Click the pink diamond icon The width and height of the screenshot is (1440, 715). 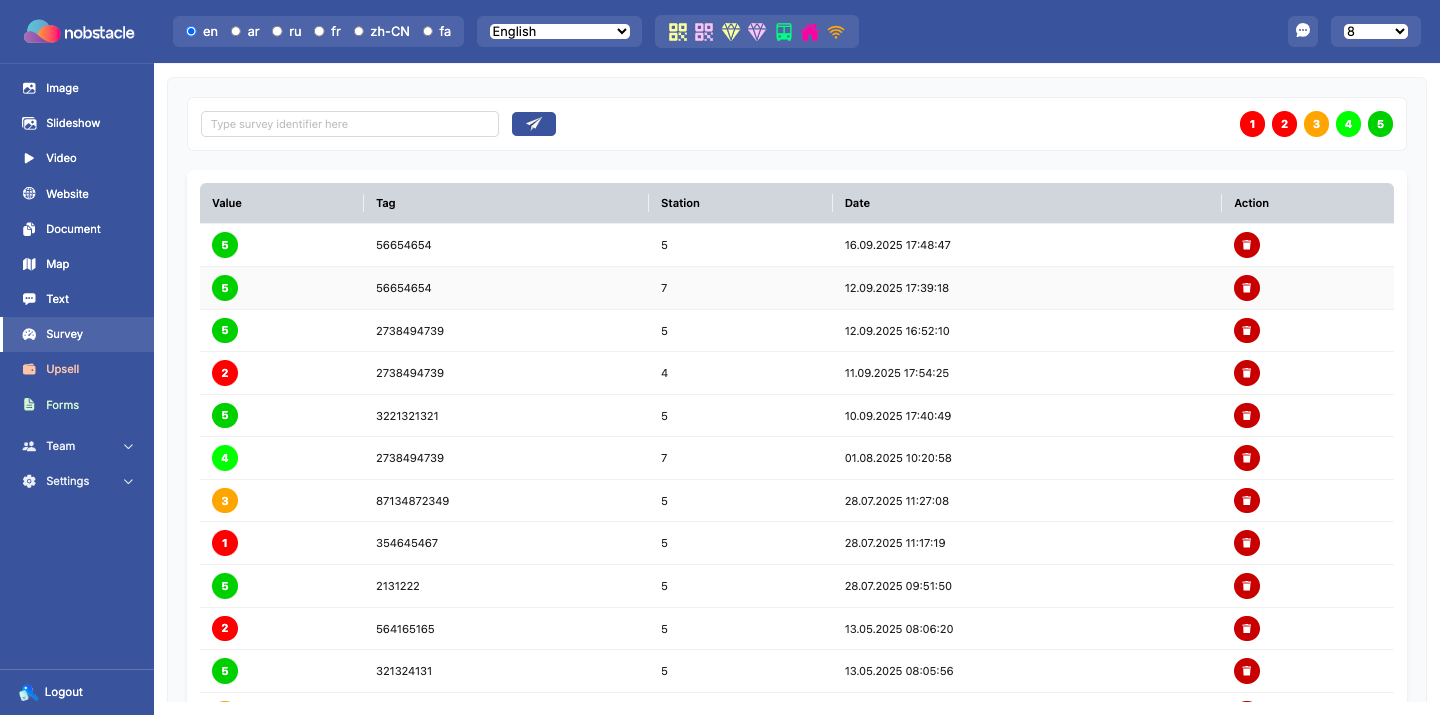pos(757,32)
